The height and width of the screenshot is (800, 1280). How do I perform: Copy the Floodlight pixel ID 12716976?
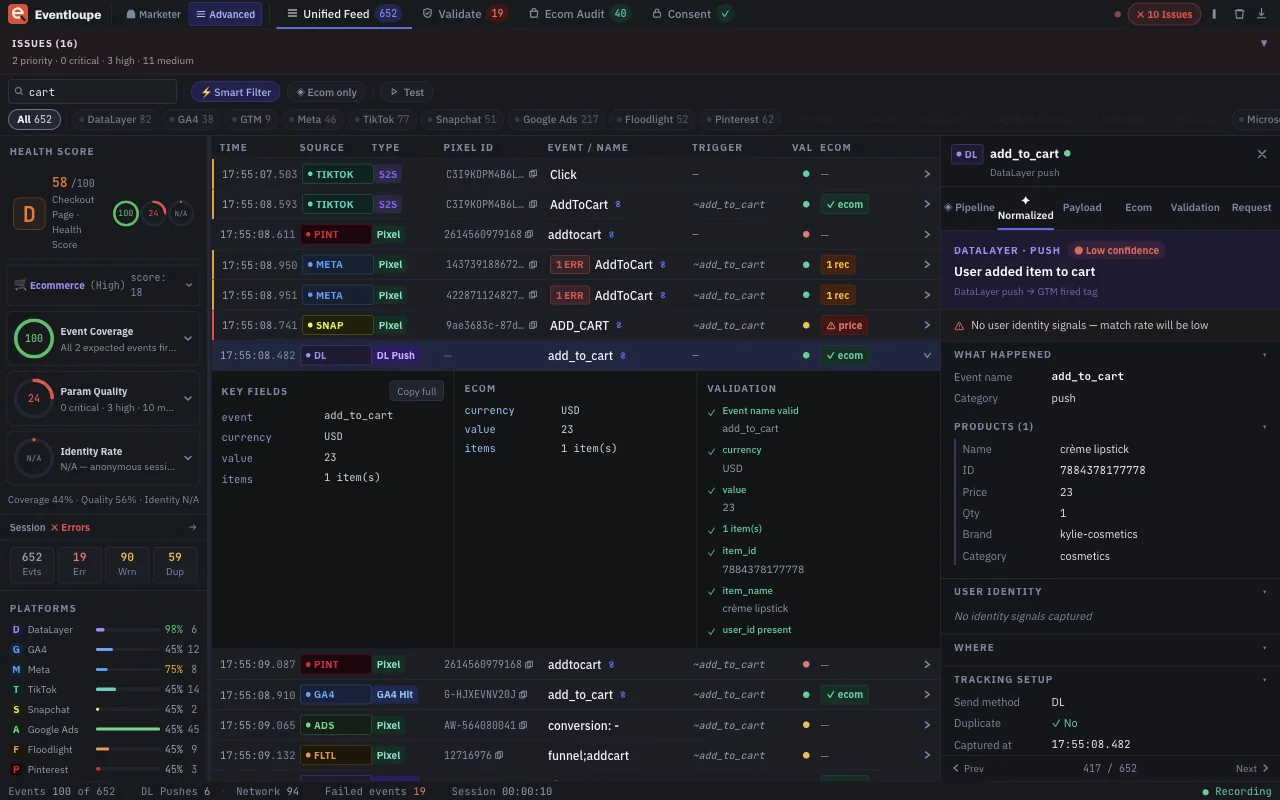pos(498,756)
